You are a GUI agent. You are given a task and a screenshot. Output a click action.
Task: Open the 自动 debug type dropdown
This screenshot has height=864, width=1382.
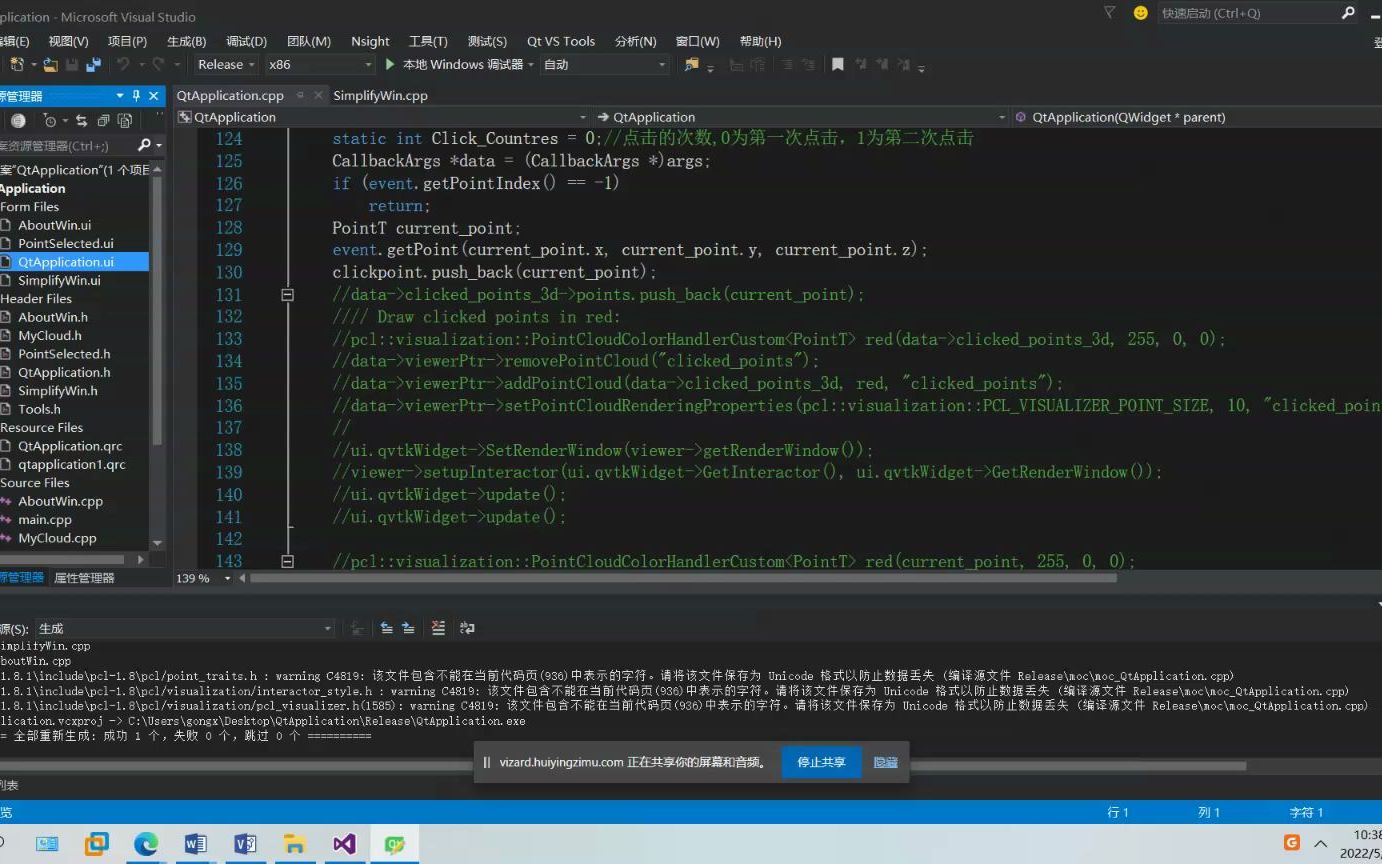pos(605,64)
